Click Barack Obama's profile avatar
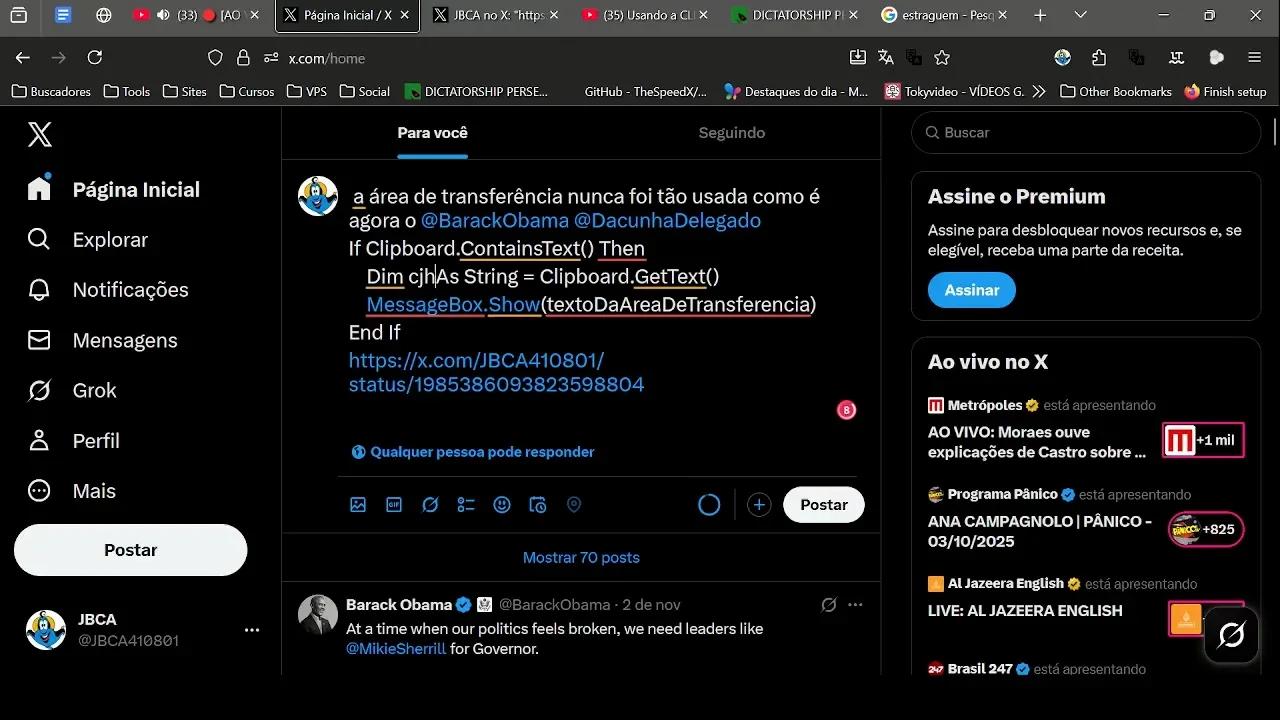Screen dimensions: 1280x720 point(318,615)
